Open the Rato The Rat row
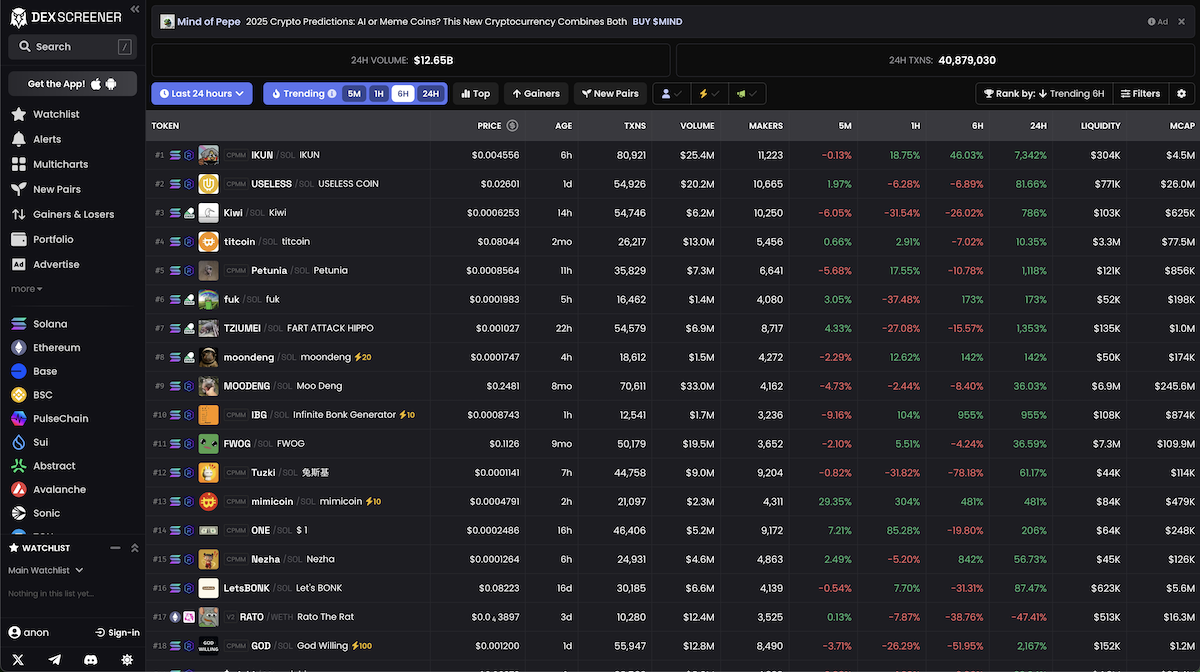The image size is (1200, 672). (673, 617)
